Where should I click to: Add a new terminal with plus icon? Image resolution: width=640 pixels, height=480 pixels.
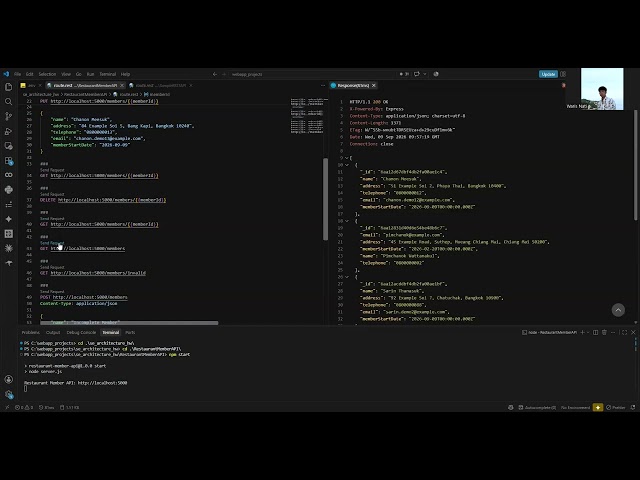[x=582, y=333]
